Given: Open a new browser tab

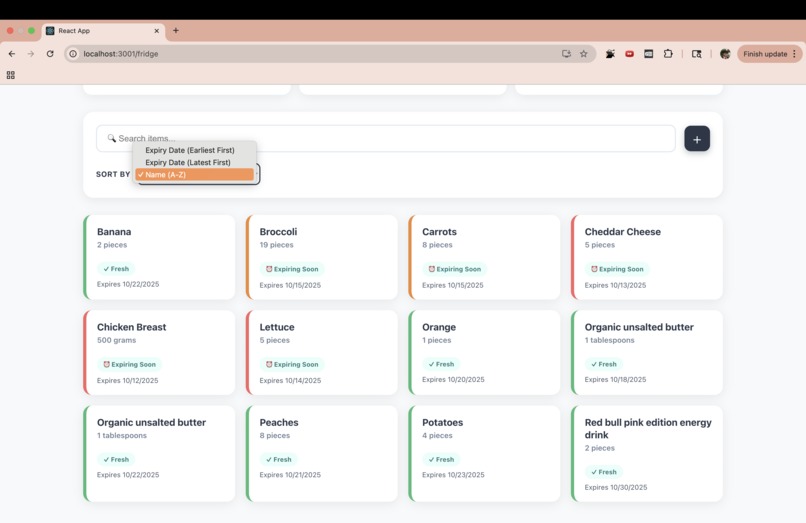Looking at the screenshot, I should tap(176, 30).
